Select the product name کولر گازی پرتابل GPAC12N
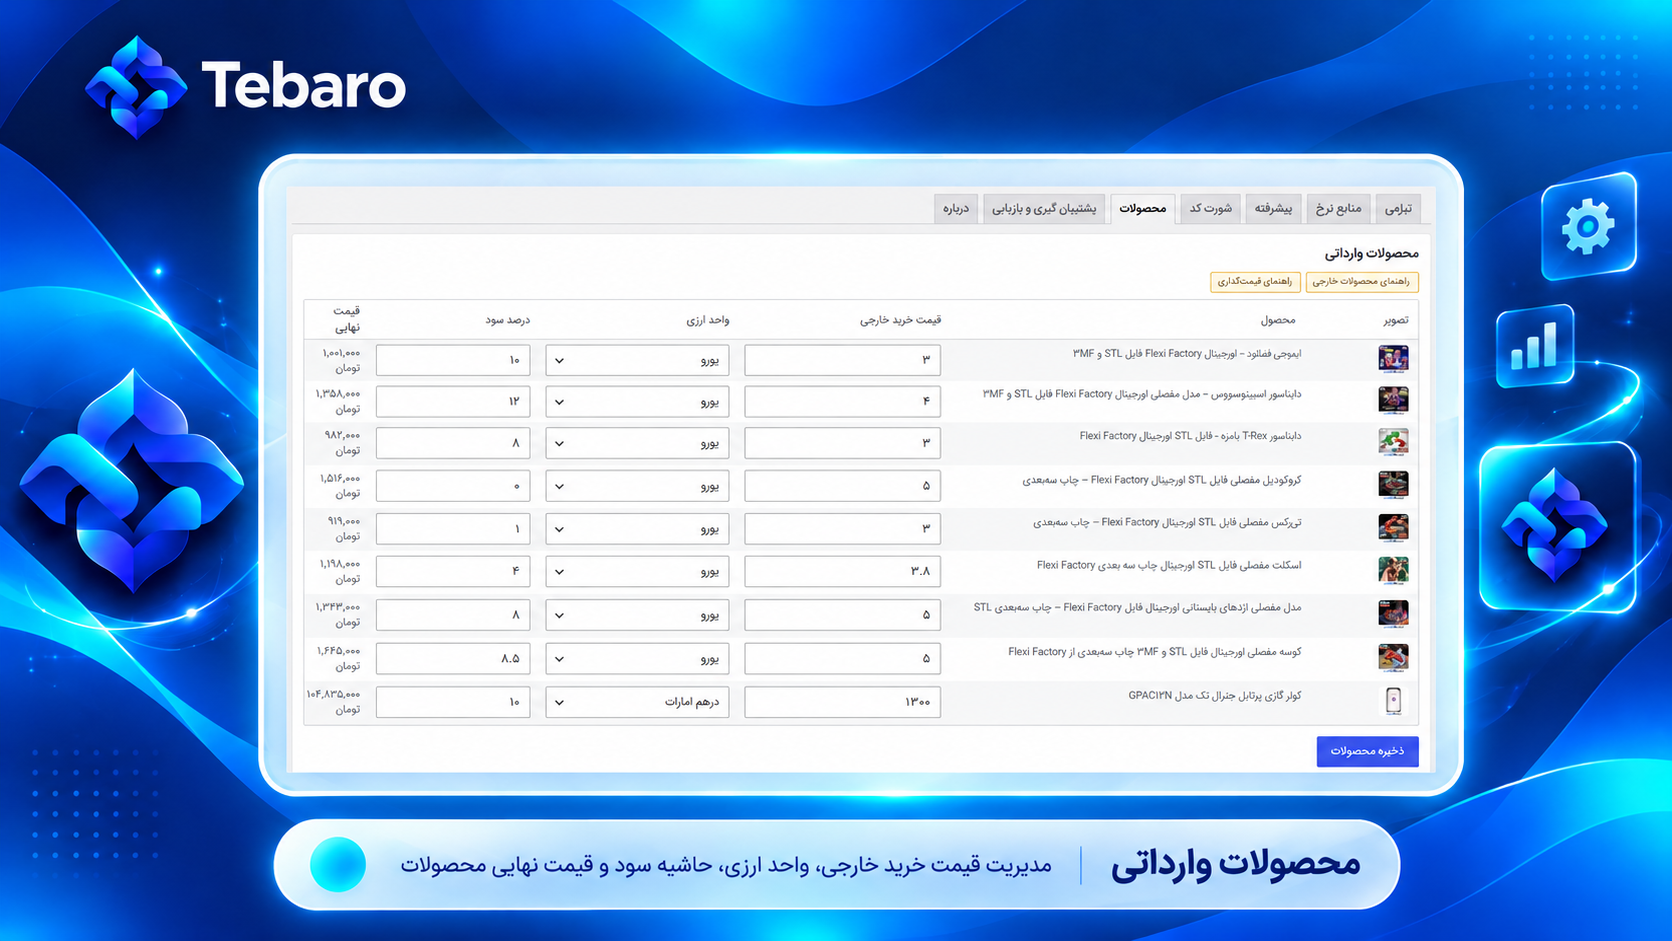The image size is (1672, 941). coord(1215,696)
